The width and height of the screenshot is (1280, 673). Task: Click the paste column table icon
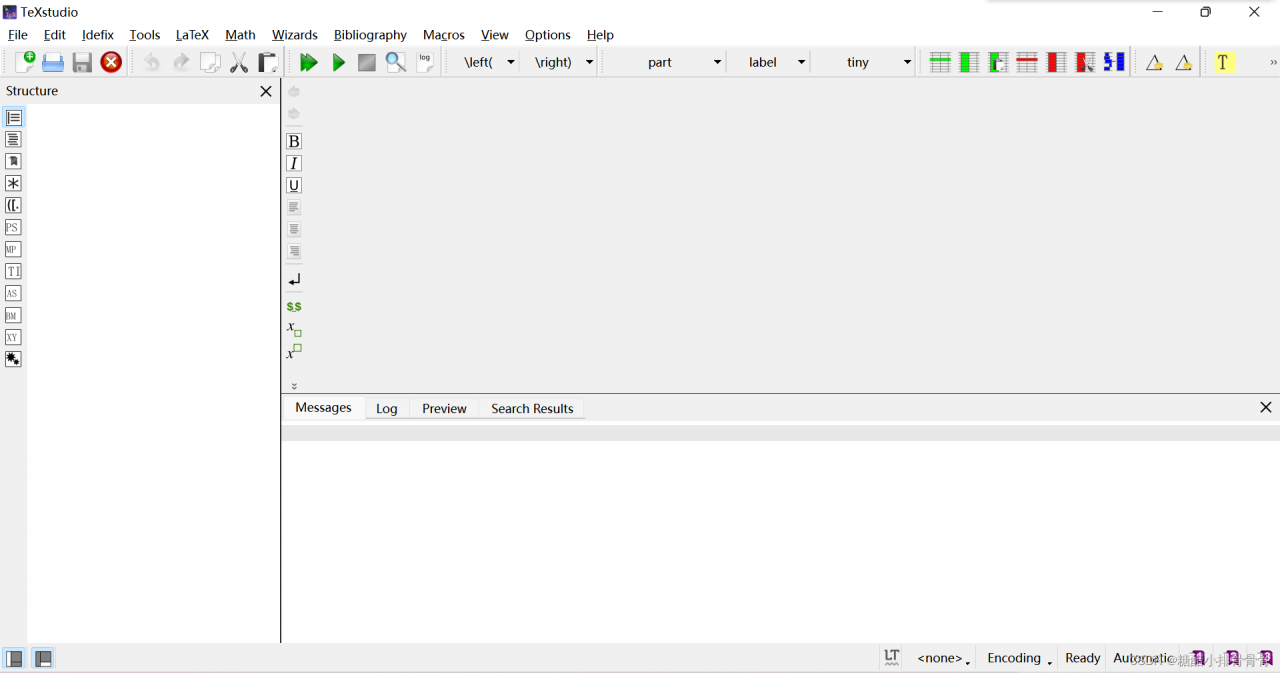[x=998, y=62]
